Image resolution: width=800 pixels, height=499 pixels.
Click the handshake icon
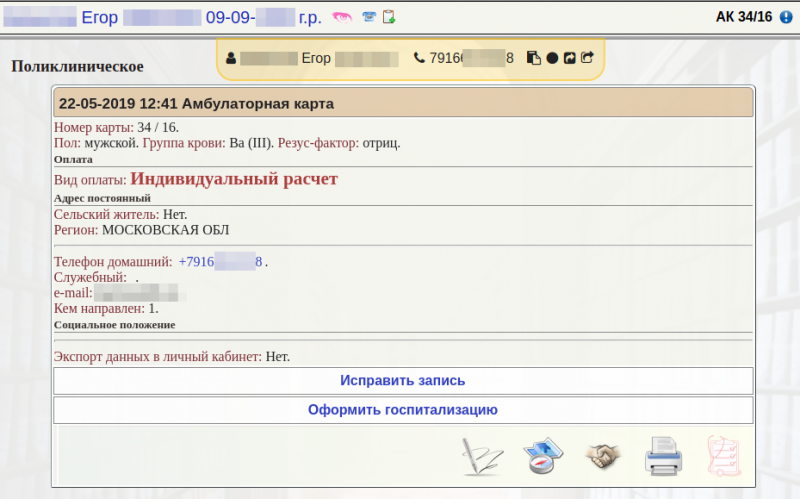(603, 456)
